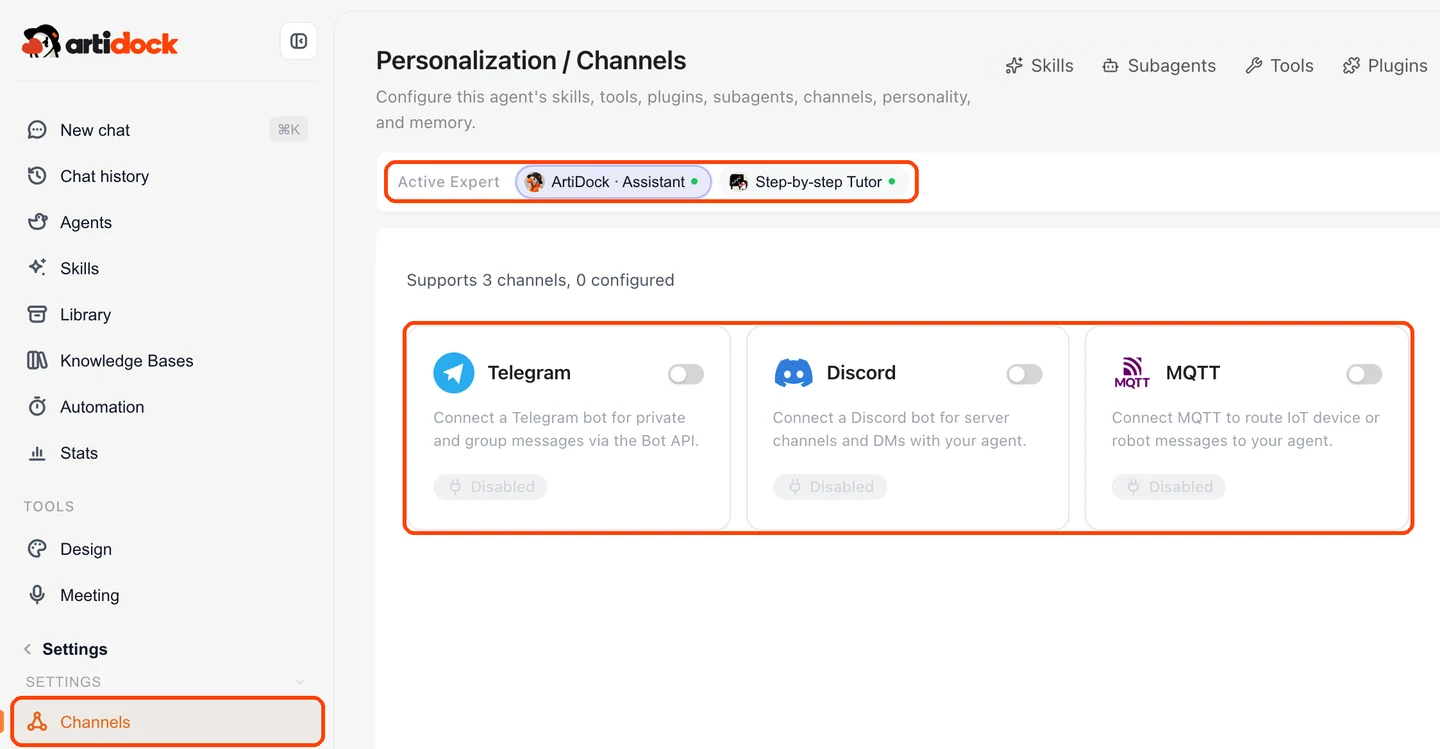1440x749 pixels.
Task: Click the Telegram card title
Action: [x=529, y=373]
